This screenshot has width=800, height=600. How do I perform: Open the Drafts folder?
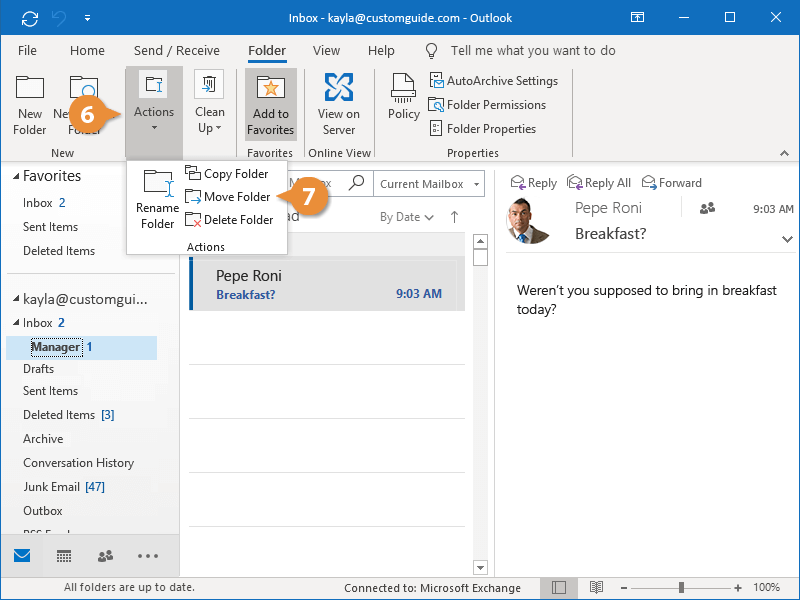[x=38, y=369]
